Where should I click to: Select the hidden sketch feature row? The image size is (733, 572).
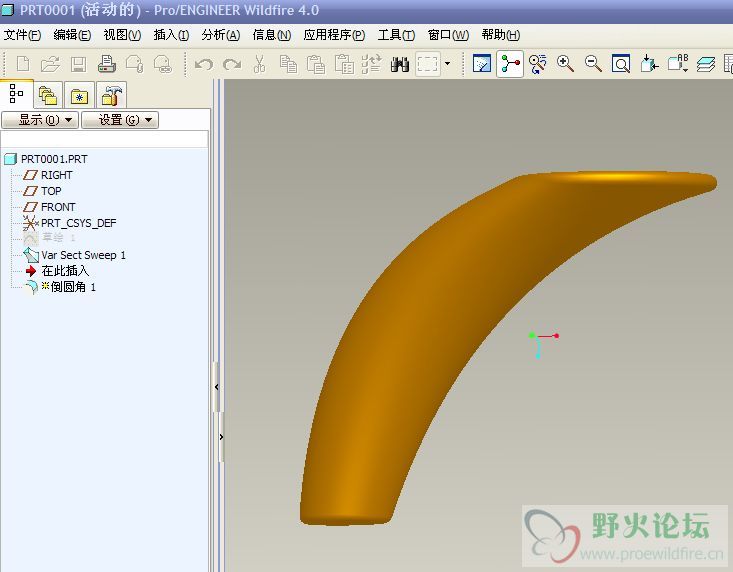tap(50, 238)
